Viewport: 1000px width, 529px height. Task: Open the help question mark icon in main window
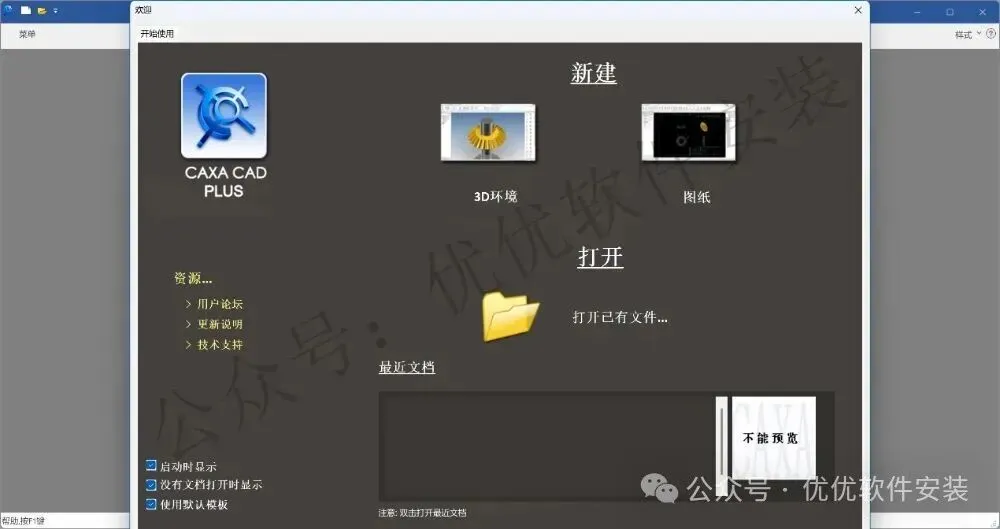point(990,34)
